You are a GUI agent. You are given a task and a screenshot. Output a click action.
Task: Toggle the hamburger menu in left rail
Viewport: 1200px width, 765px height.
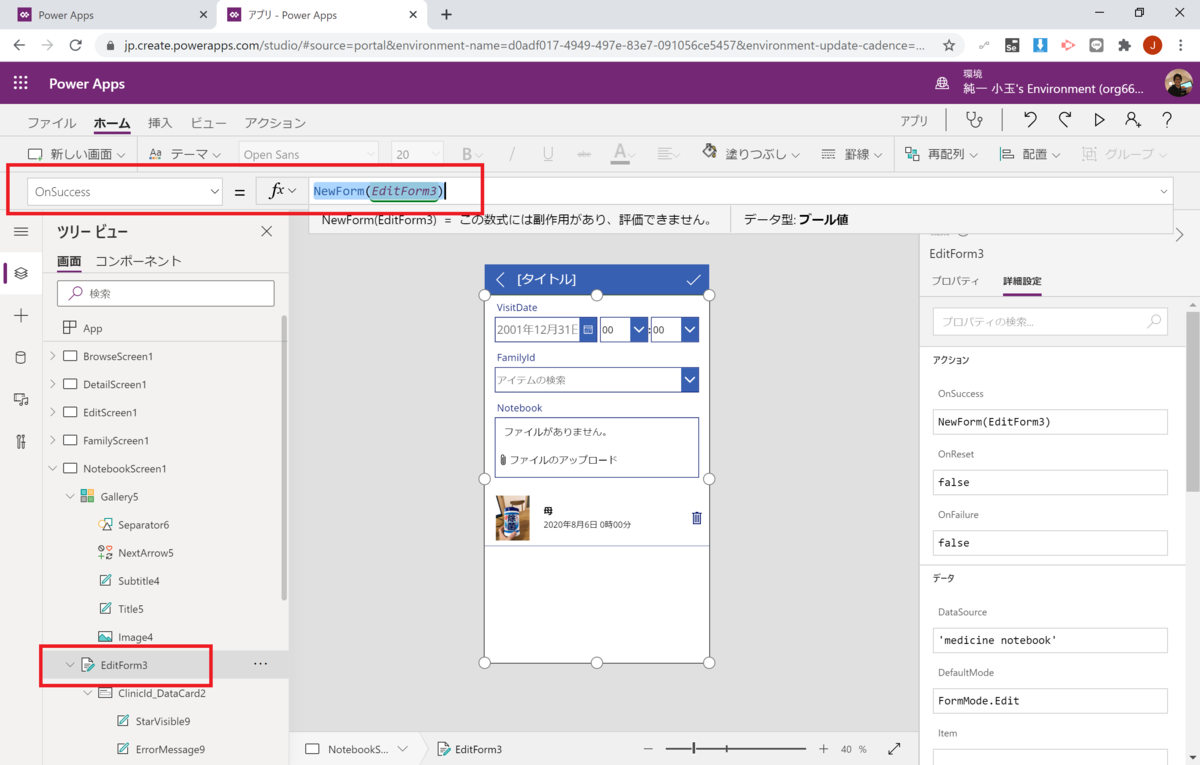pyautogui.click(x=21, y=231)
